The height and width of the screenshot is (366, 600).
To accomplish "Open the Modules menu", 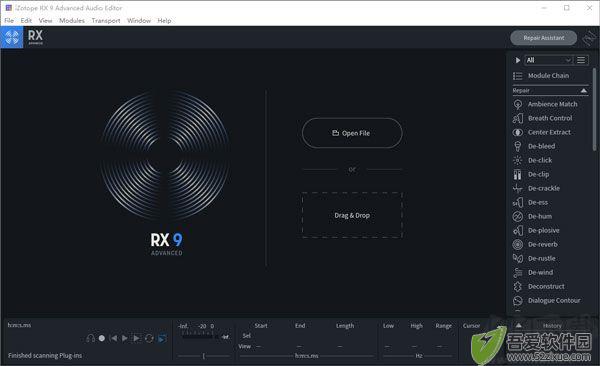I will click(x=72, y=21).
